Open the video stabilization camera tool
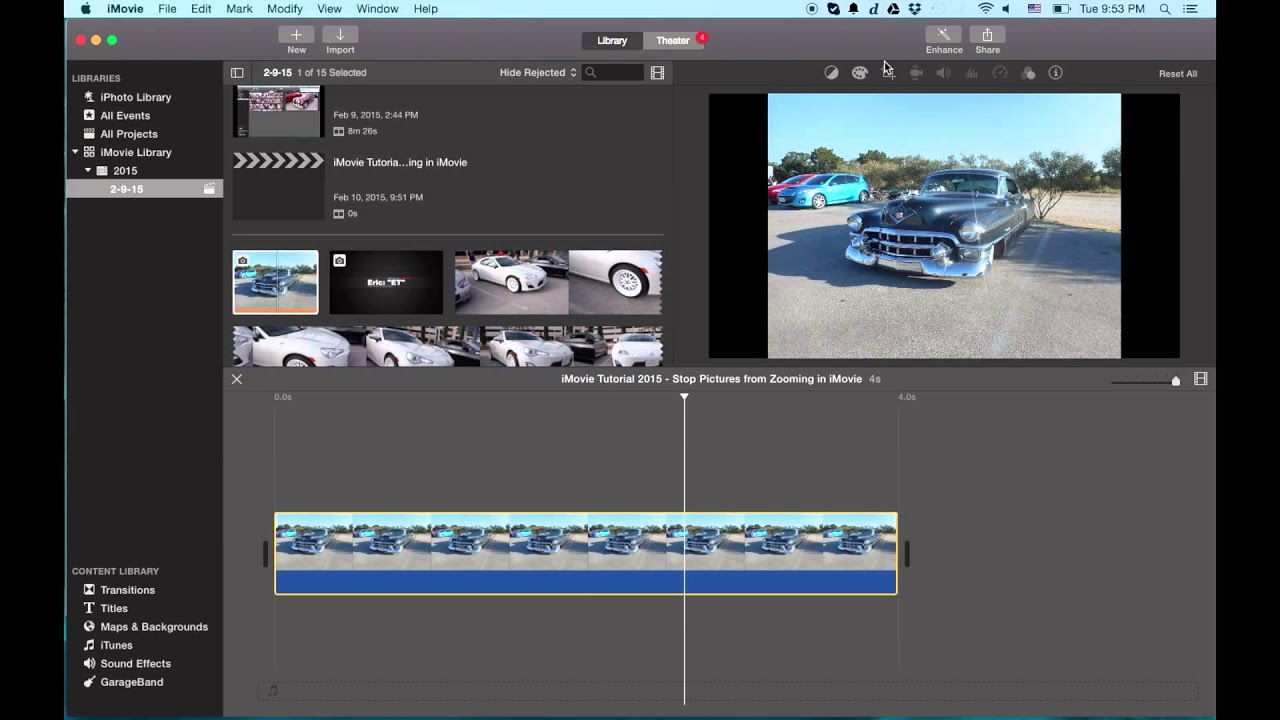1280x720 pixels. click(x=916, y=73)
